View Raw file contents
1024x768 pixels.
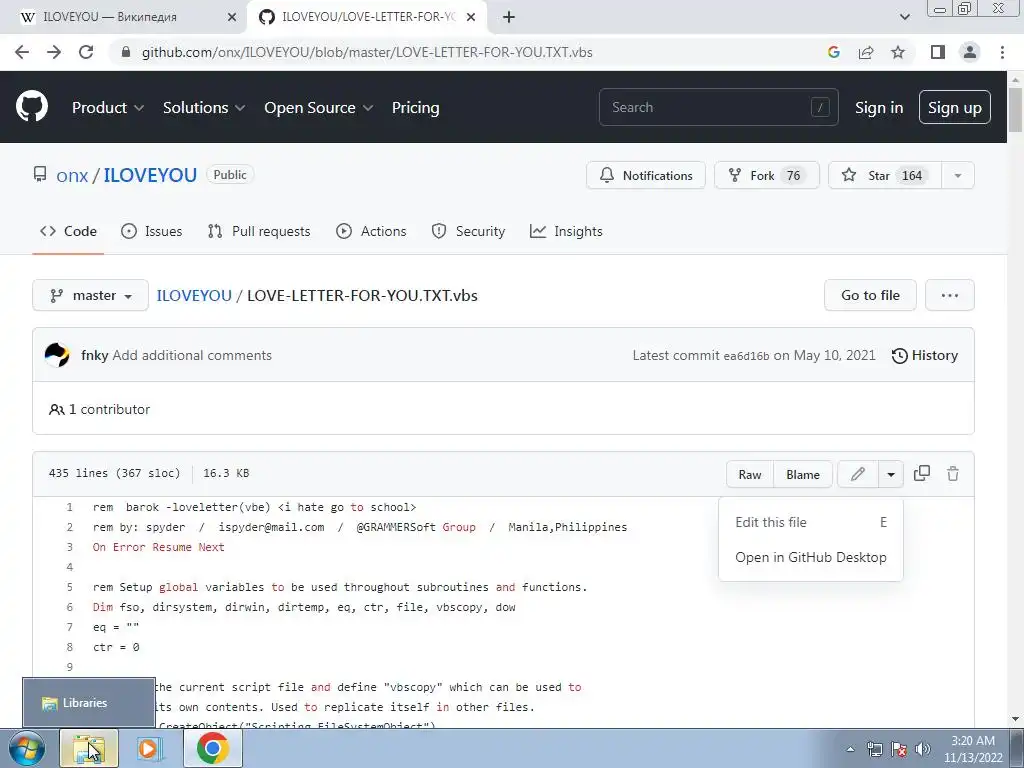tap(750, 474)
